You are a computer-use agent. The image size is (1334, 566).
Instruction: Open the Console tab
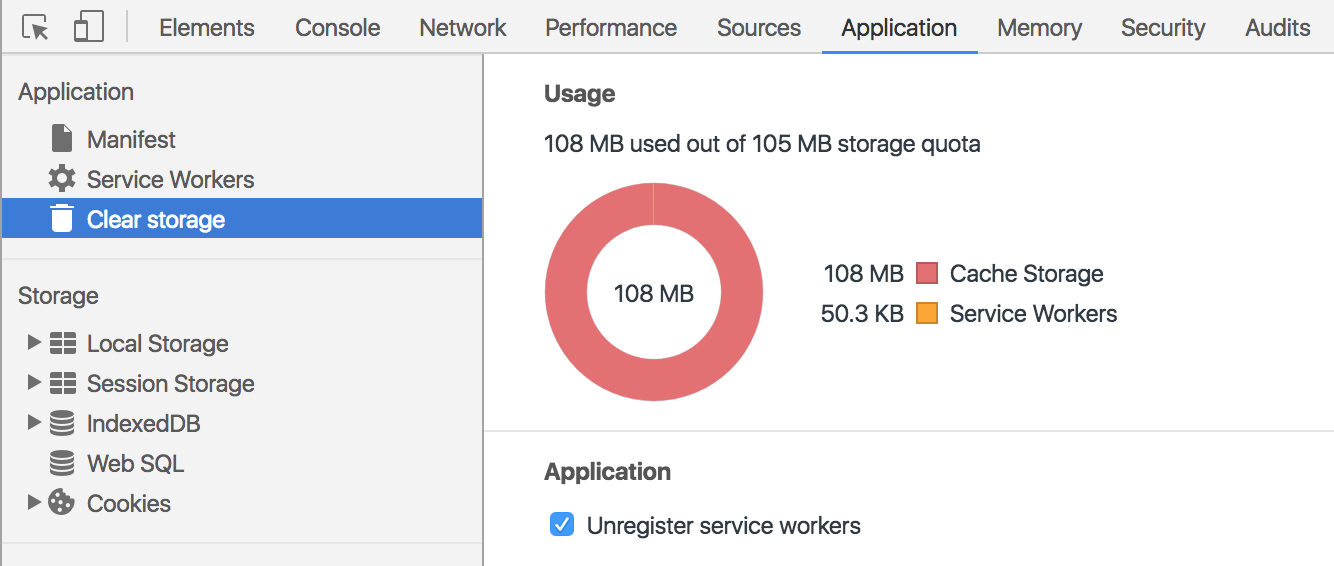(x=337, y=28)
